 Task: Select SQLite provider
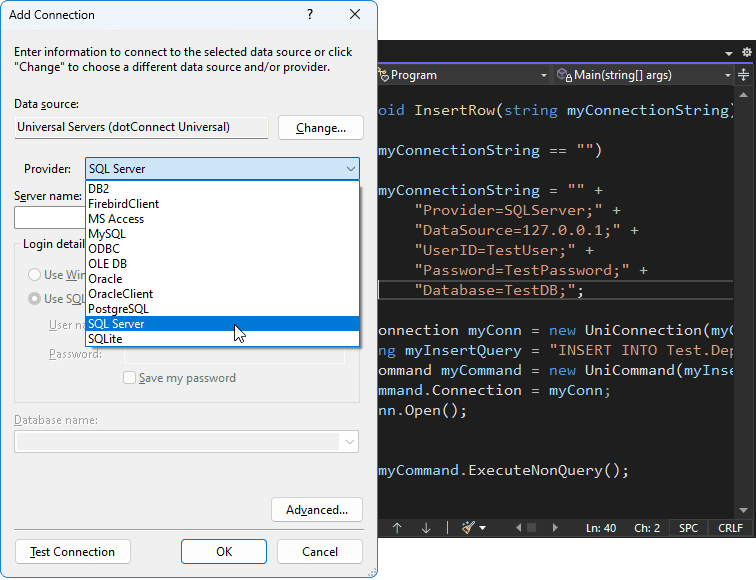click(222, 338)
